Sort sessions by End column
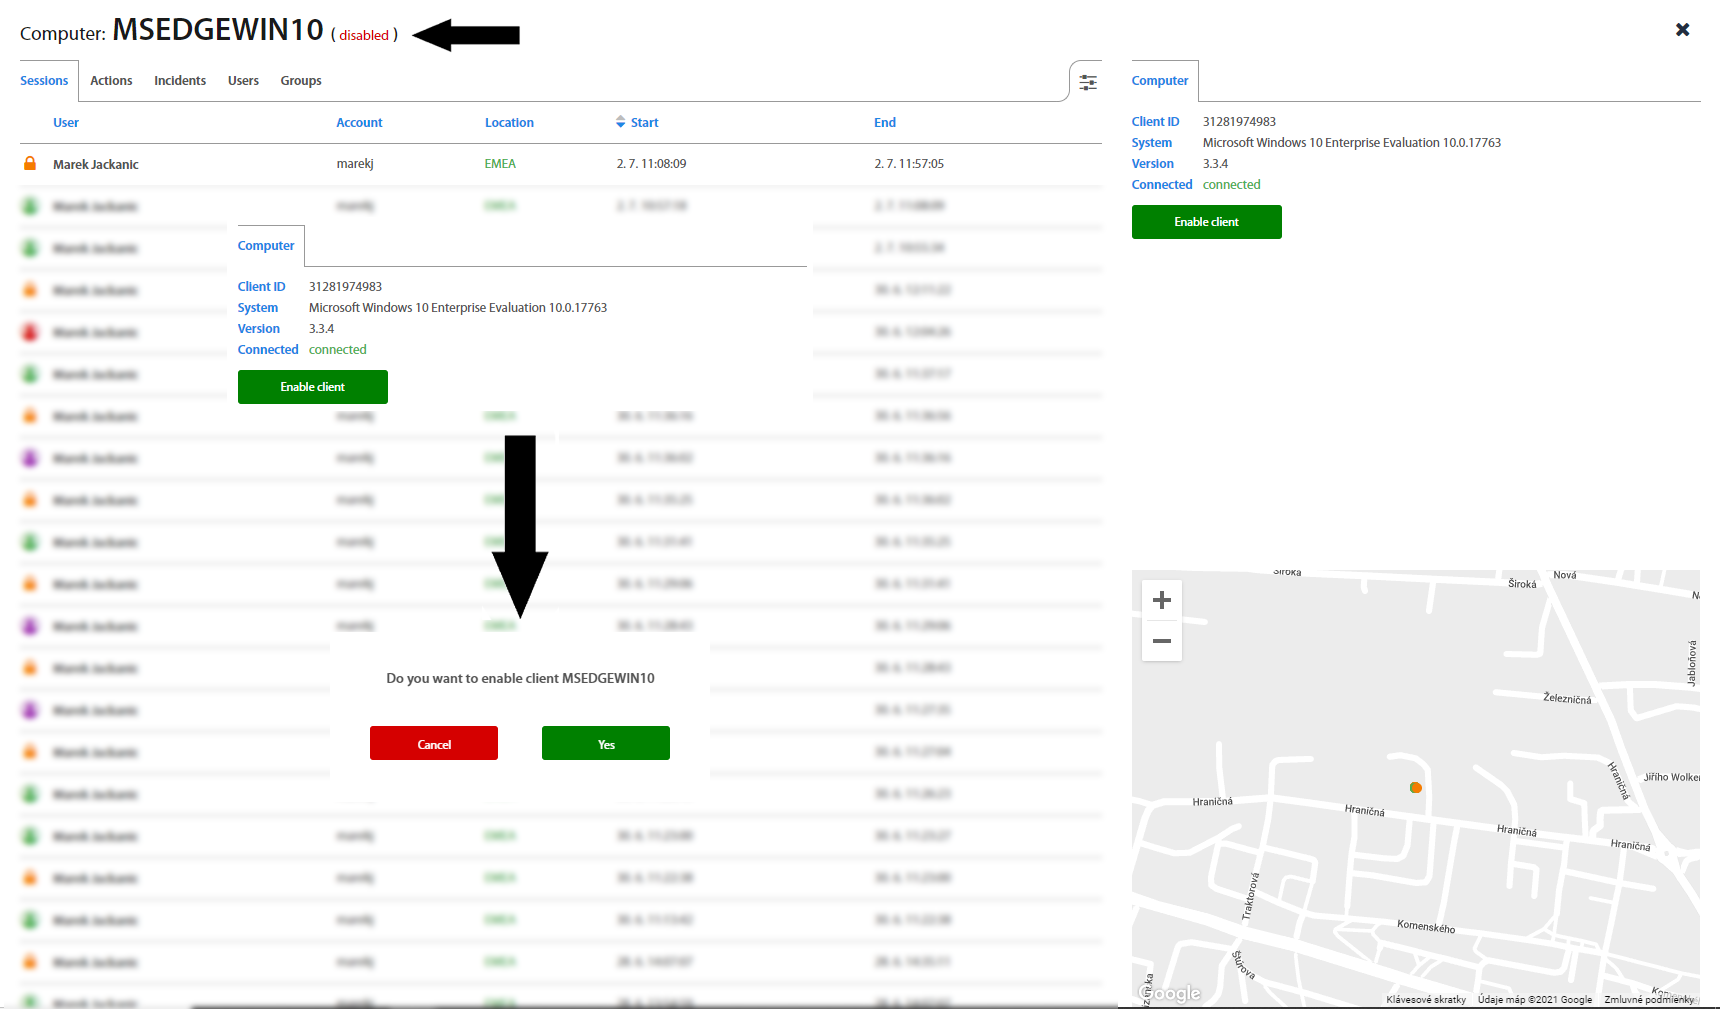The width and height of the screenshot is (1720, 1009). point(884,123)
